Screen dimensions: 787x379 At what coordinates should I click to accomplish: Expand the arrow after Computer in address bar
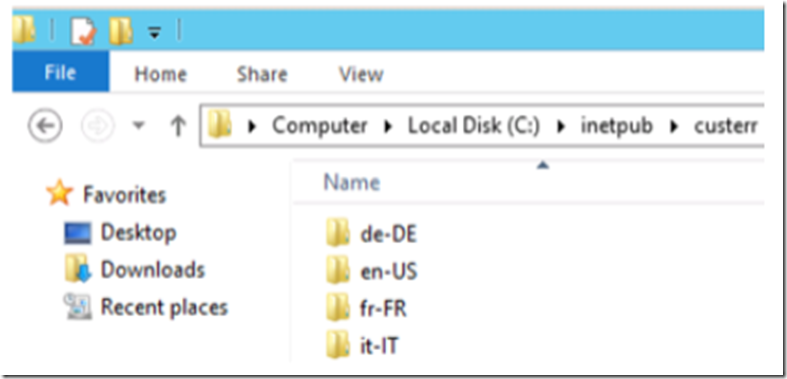tap(387, 127)
